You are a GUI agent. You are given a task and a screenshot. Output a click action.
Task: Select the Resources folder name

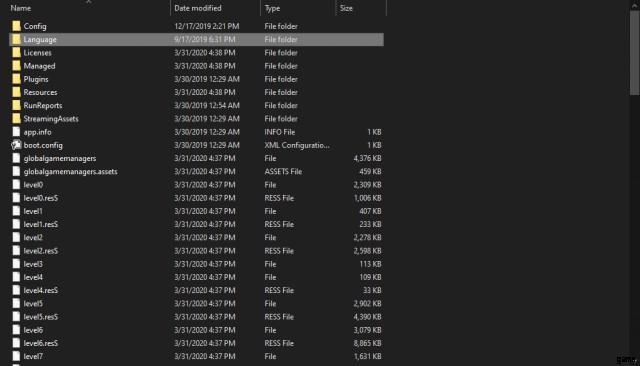(x=40, y=92)
